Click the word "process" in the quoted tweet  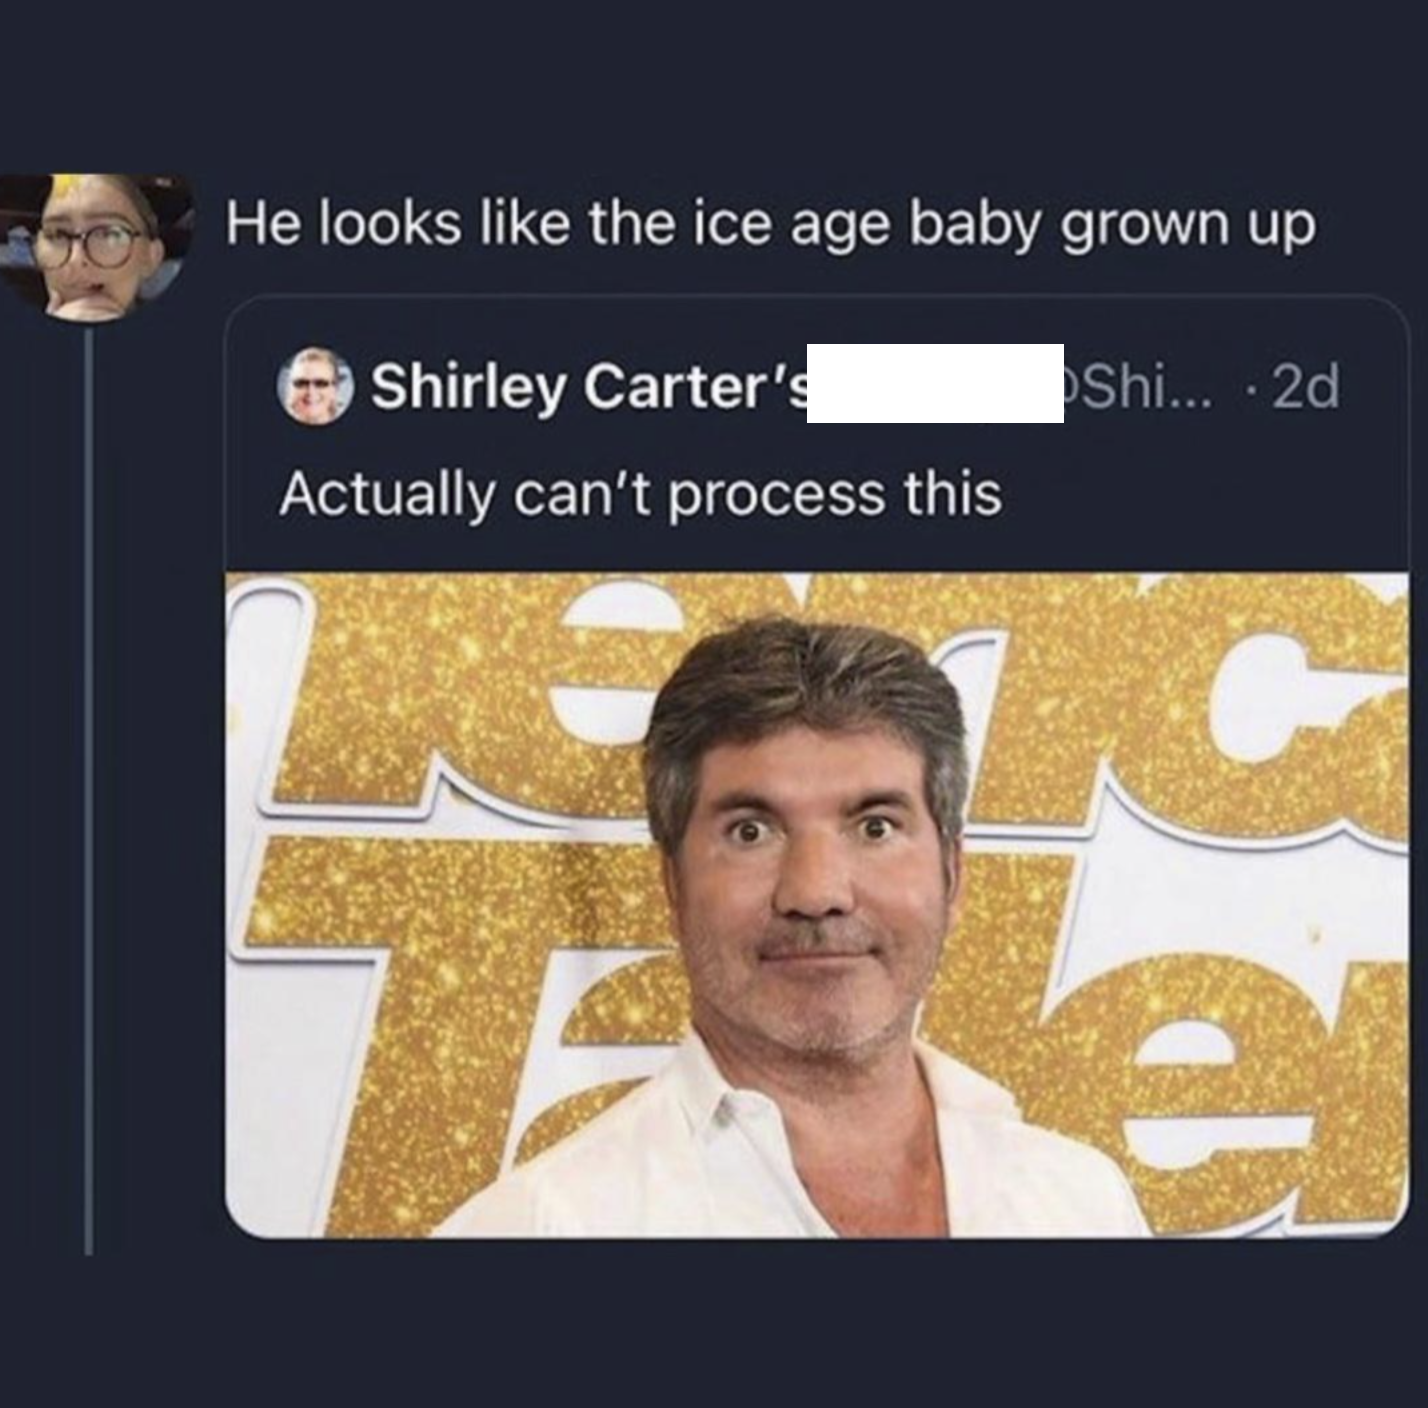pyautogui.click(x=776, y=496)
